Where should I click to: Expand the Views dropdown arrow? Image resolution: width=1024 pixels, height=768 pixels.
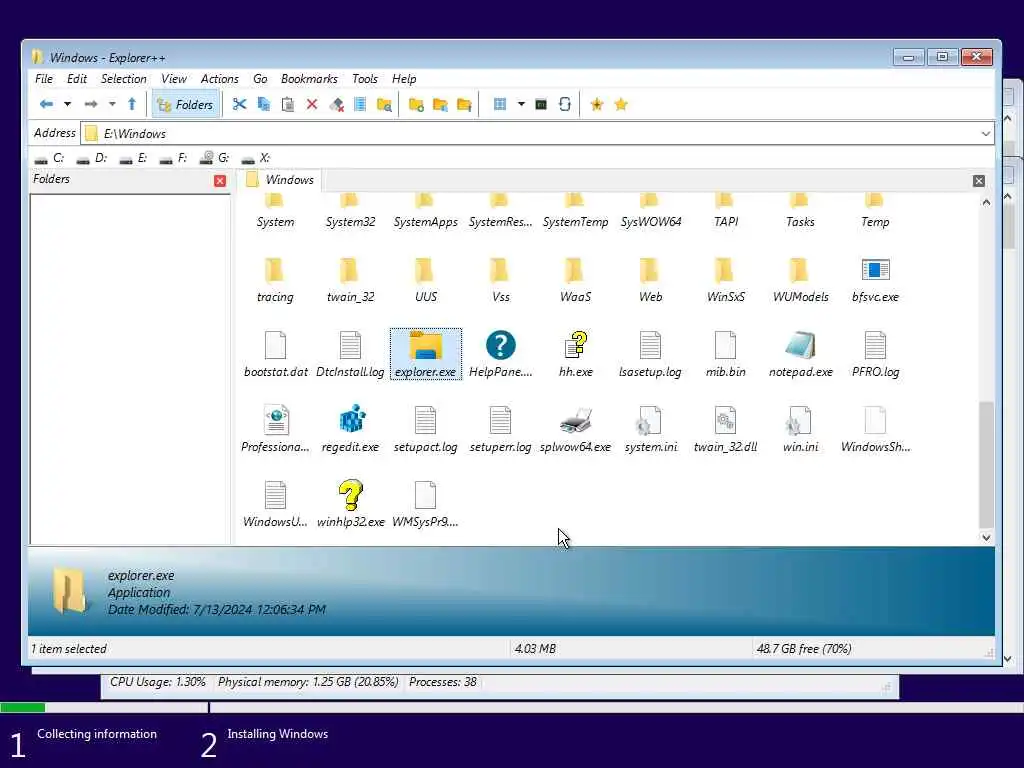[521, 104]
